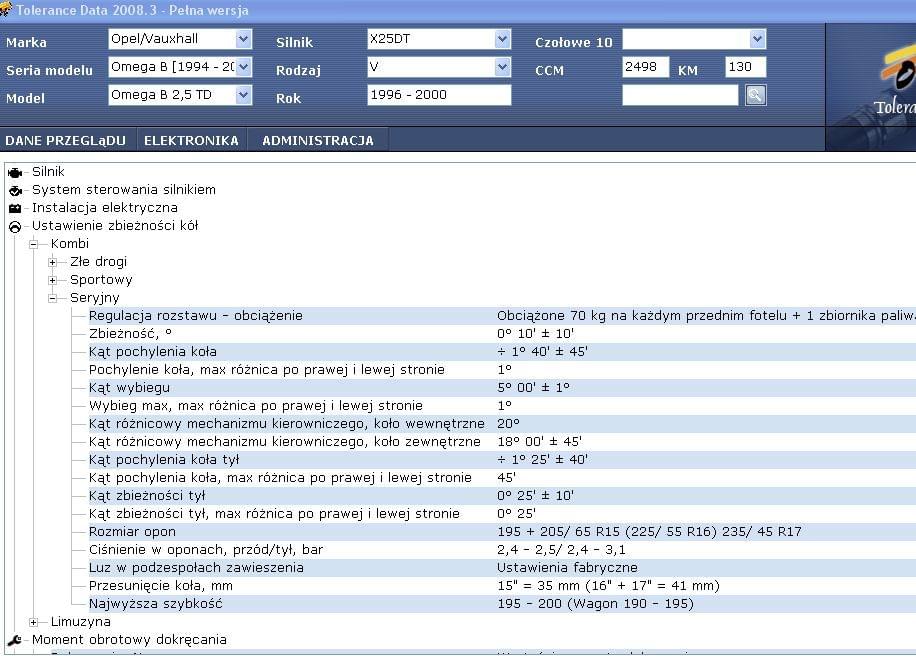
Task: Click the magnifier search icon button
Action: click(x=755, y=95)
